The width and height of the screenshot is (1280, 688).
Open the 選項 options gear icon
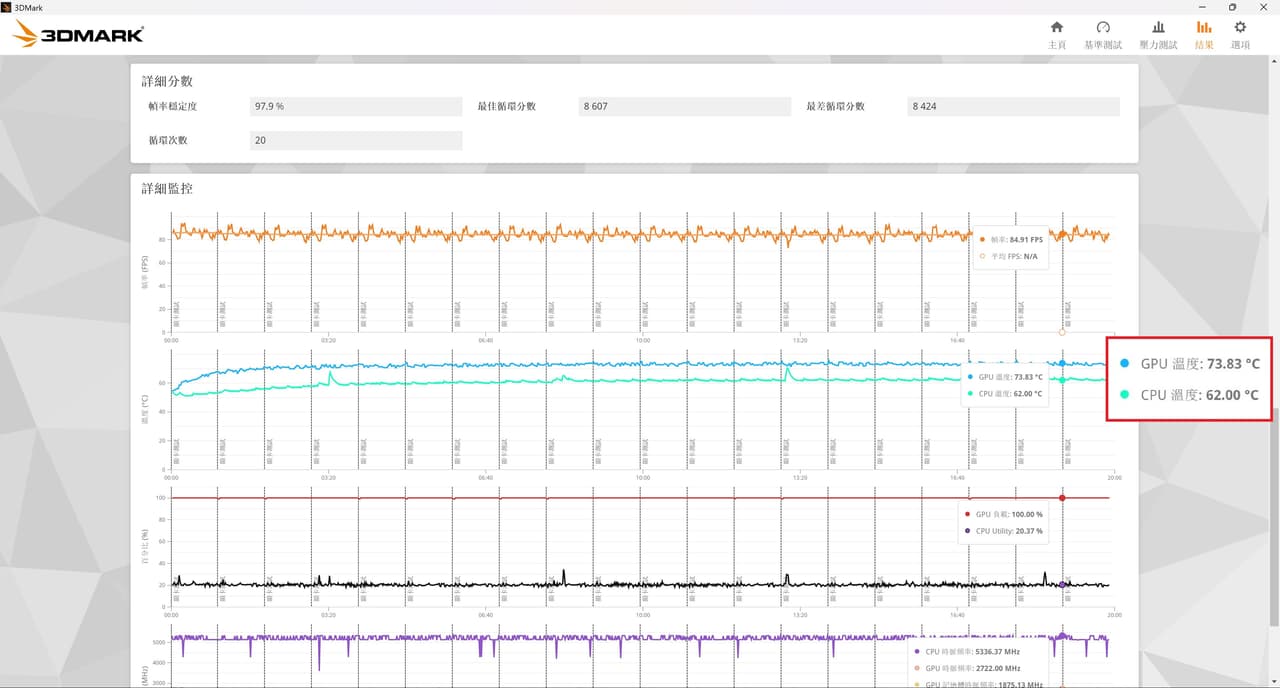[1240, 28]
